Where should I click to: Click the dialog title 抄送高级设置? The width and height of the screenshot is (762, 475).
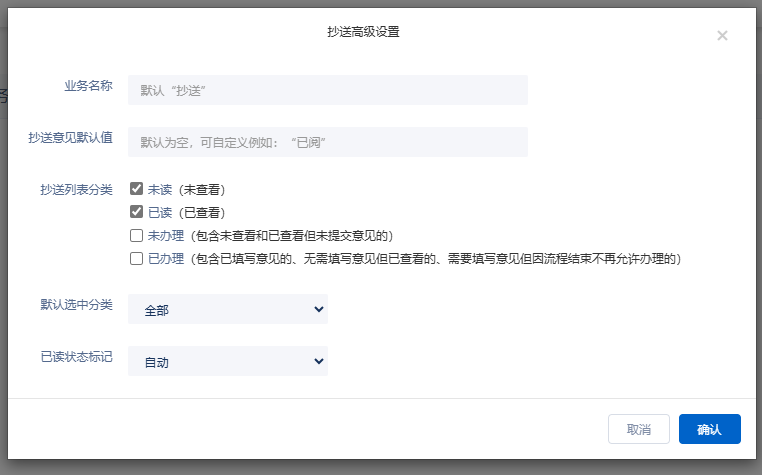tap(364, 32)
